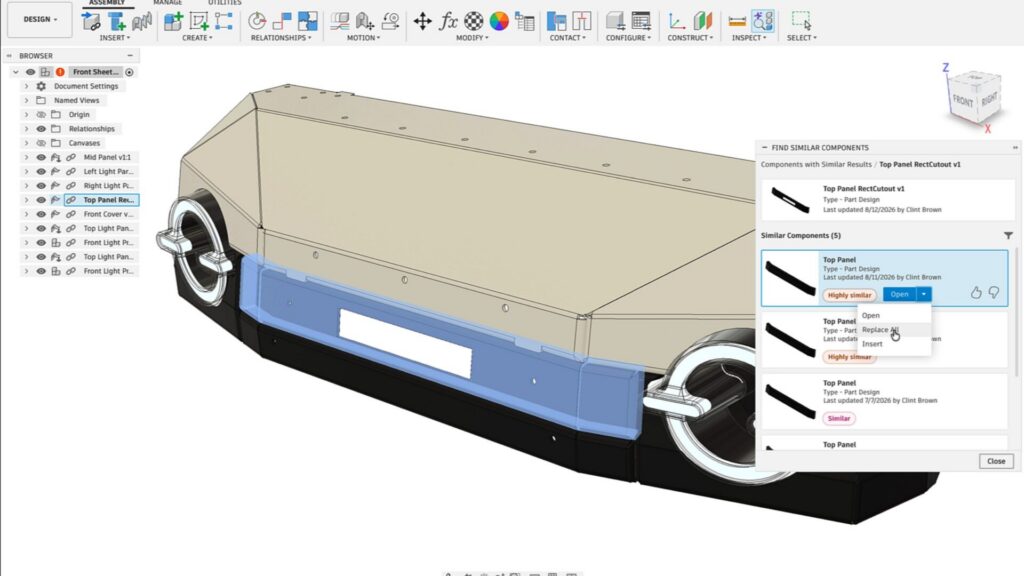Hide the Left Light Par... component
This screenshot has height=576, width=1024.
41,172
